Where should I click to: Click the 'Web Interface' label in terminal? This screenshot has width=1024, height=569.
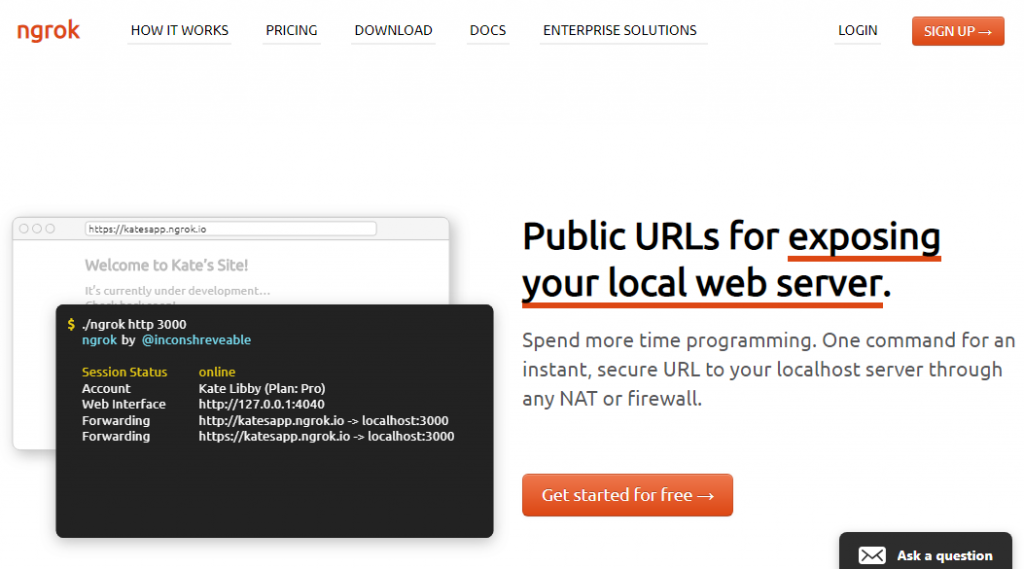(x=123, y=404)
